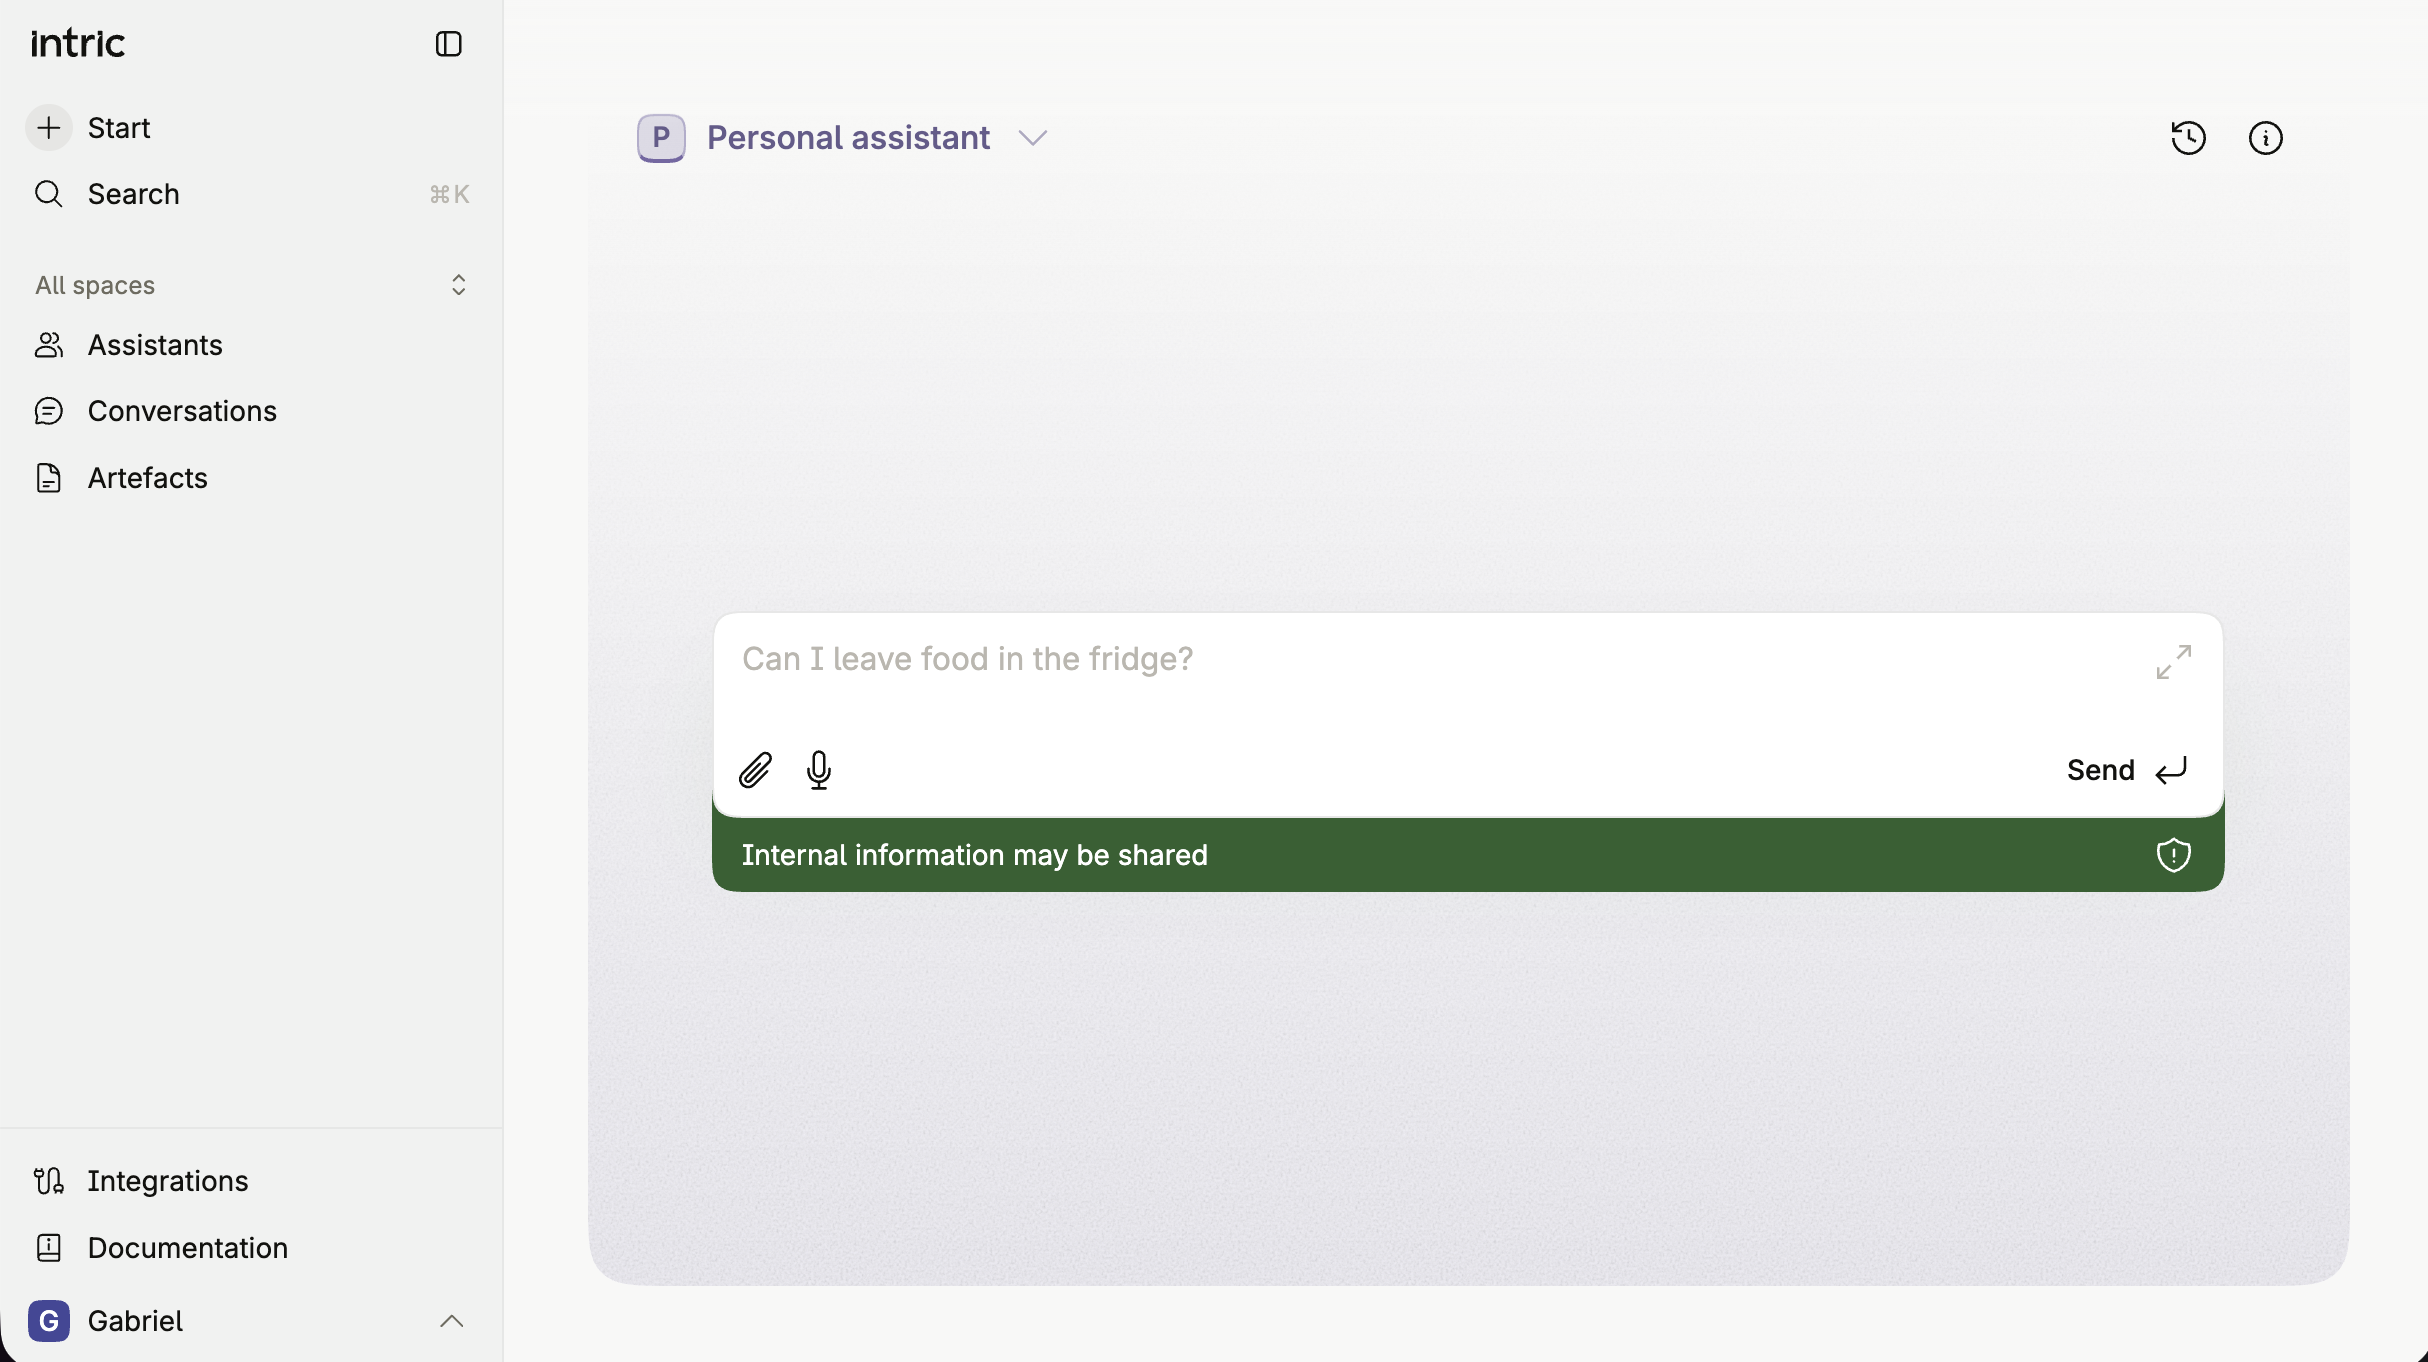Toggle the sidebar collapse icon
Image resolution: width=2428 pixels, height=1362 pixels.
[x=448, y=44]
